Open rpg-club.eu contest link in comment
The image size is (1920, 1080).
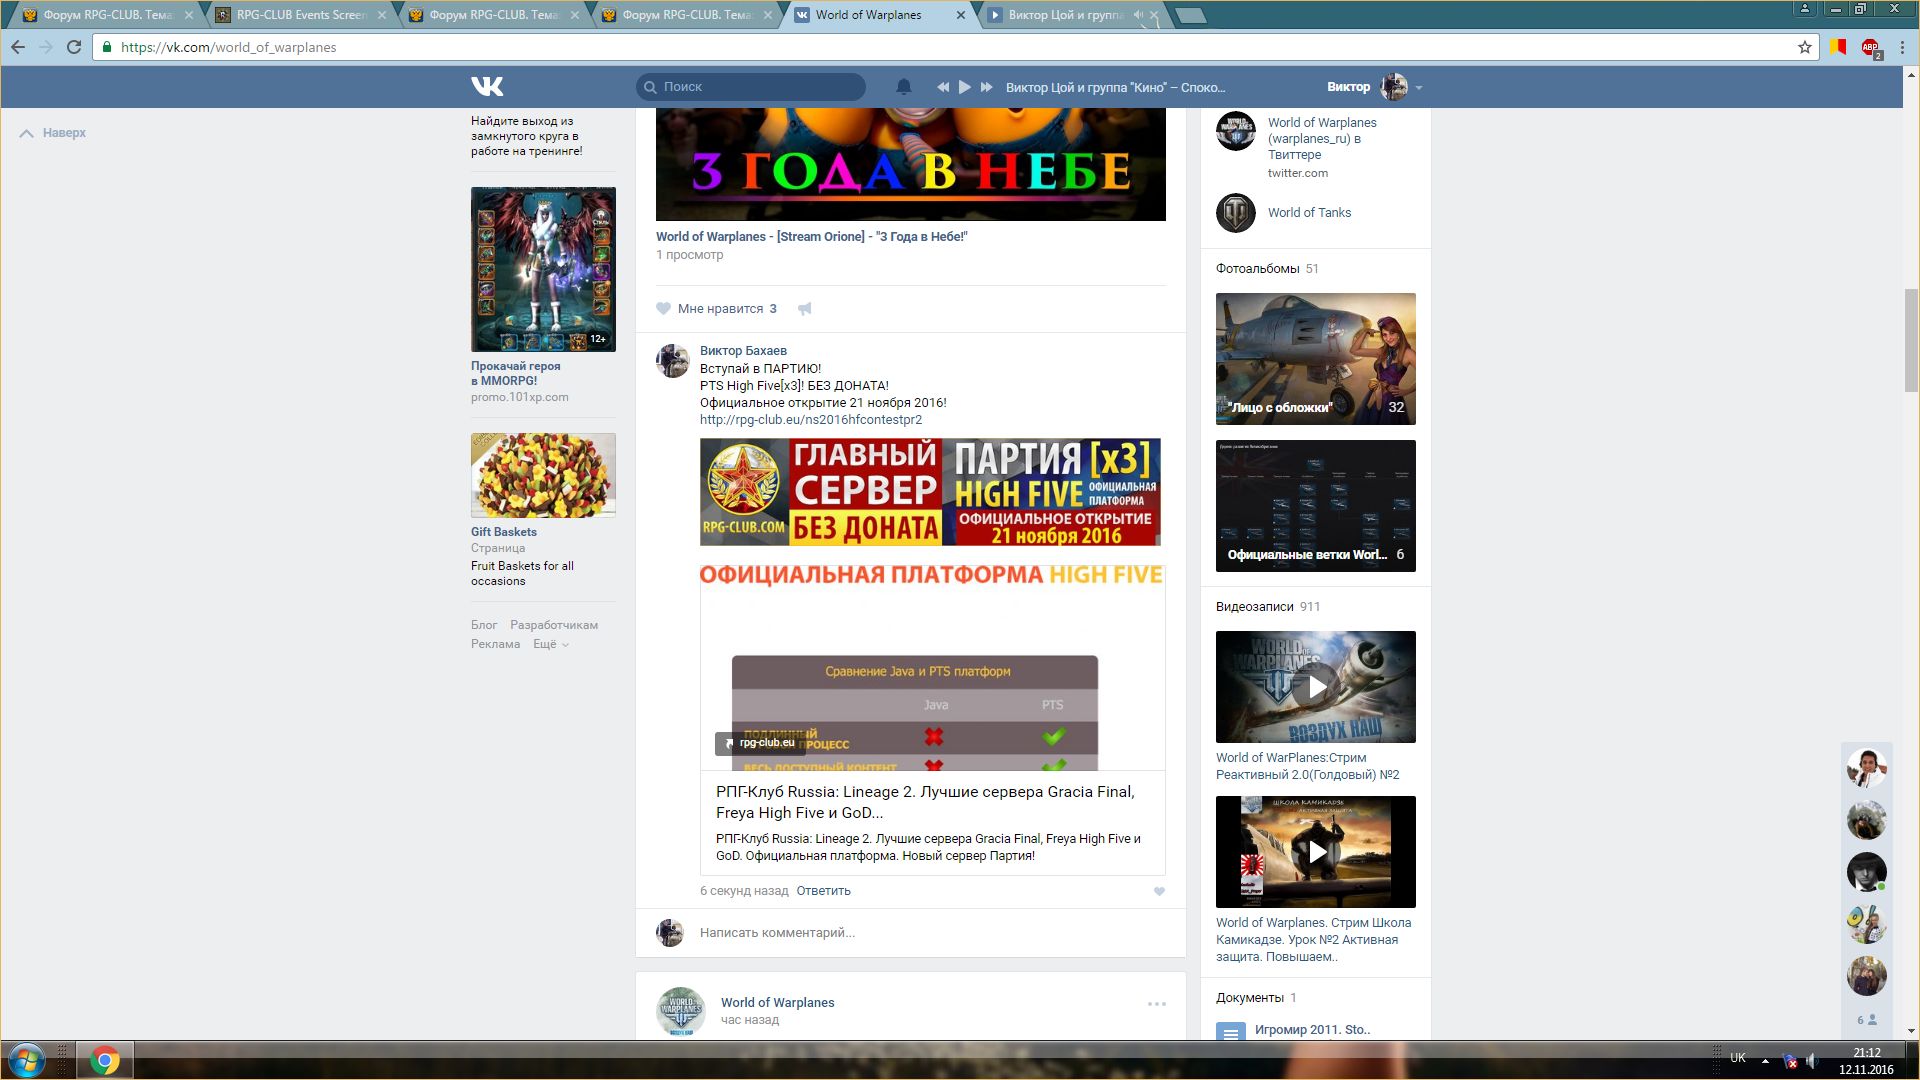(810, 420)
